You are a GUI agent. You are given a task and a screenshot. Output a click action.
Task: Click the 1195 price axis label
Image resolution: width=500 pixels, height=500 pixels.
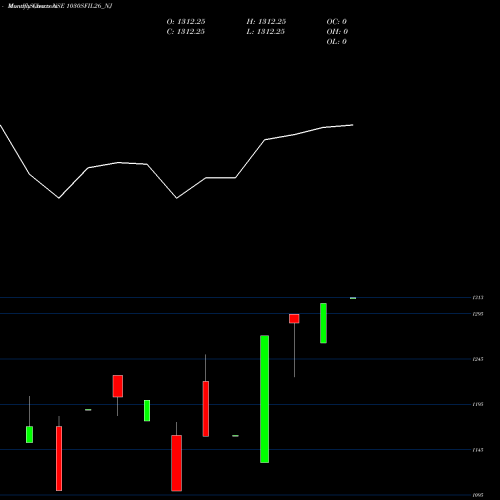pos(478,404)
